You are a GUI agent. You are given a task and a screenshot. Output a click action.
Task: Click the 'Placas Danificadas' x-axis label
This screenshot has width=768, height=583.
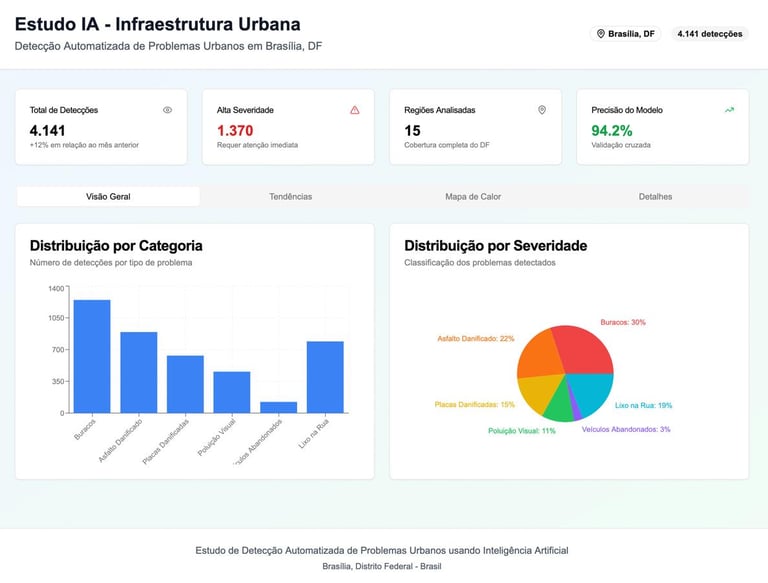pos(165,441)
